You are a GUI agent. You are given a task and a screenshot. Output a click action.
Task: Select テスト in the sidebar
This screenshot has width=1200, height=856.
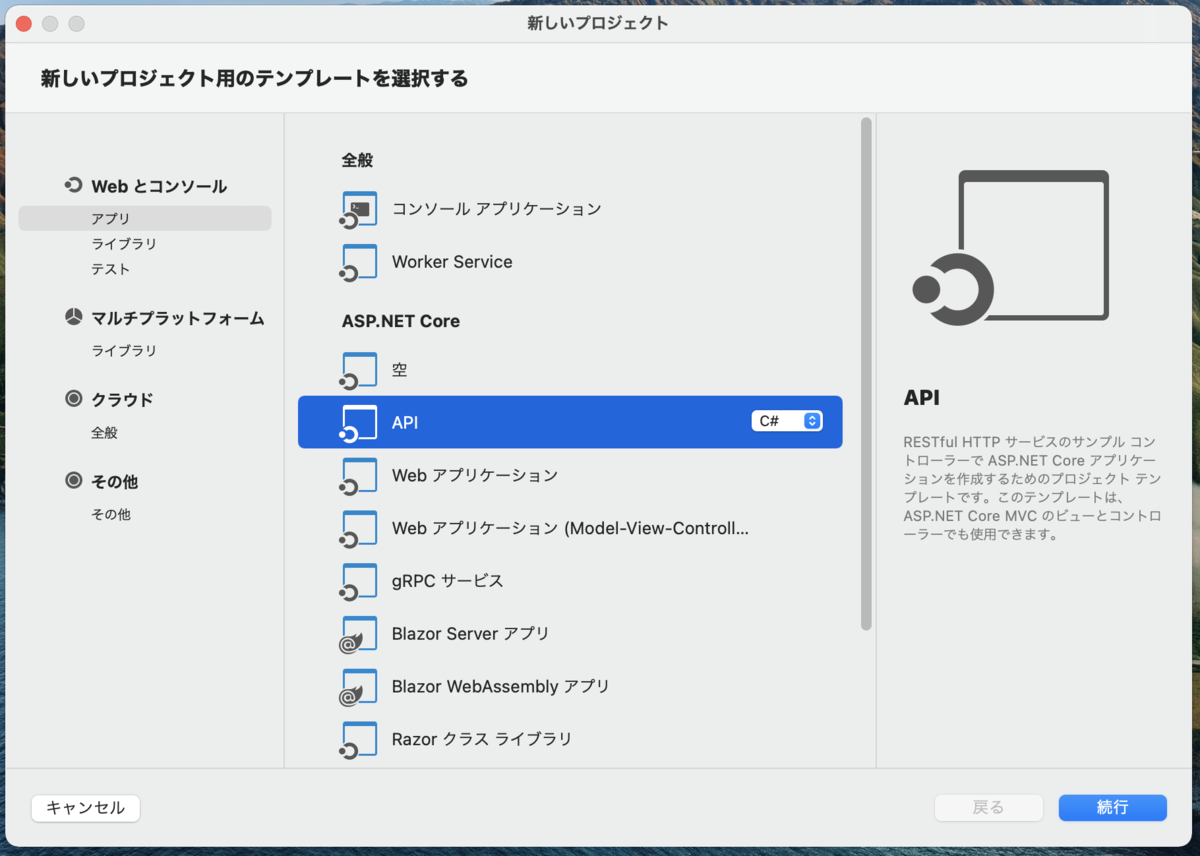pos(111,269)
